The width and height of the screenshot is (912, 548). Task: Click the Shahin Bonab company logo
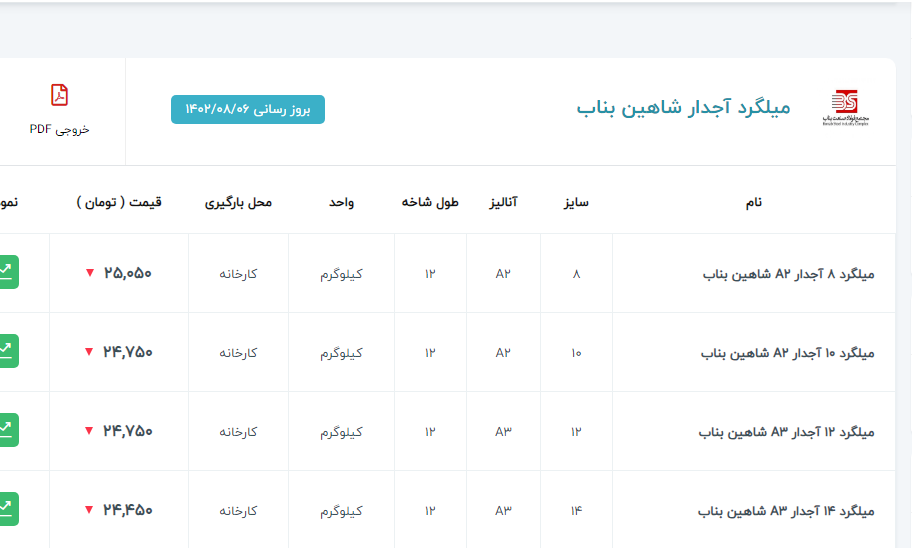(844, 107)
